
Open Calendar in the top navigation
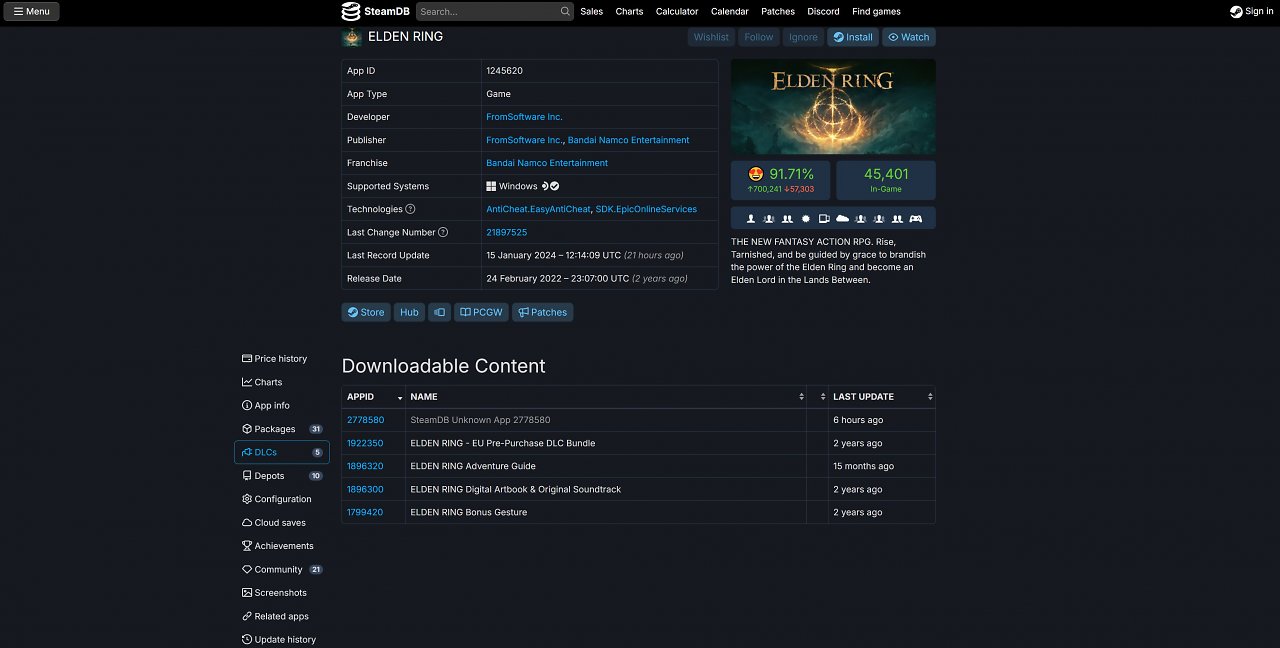click(x=730, y=12)
